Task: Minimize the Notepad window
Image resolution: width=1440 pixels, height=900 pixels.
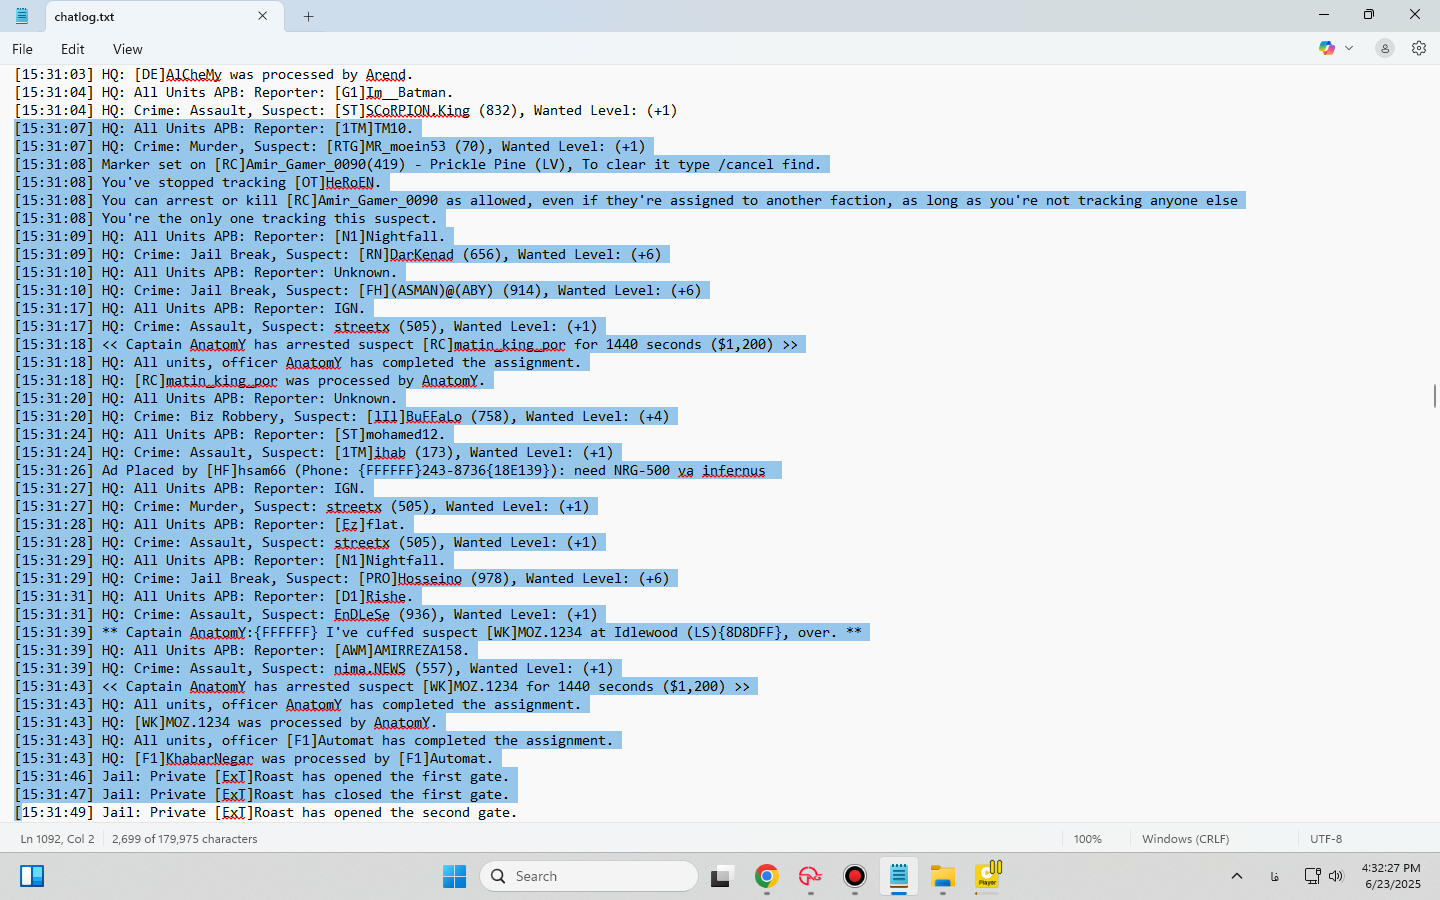Action: pyautogui.click(x=1324, y=15)
